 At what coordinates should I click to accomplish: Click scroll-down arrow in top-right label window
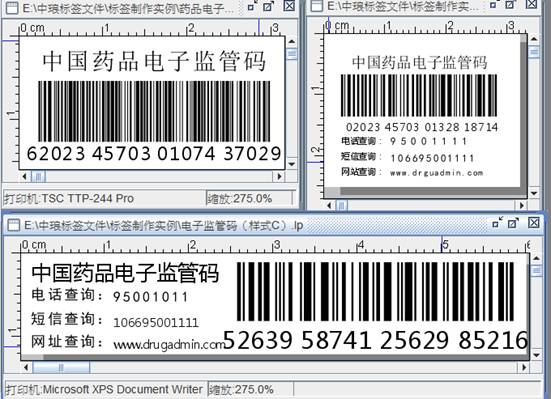(x=534, y=193)
